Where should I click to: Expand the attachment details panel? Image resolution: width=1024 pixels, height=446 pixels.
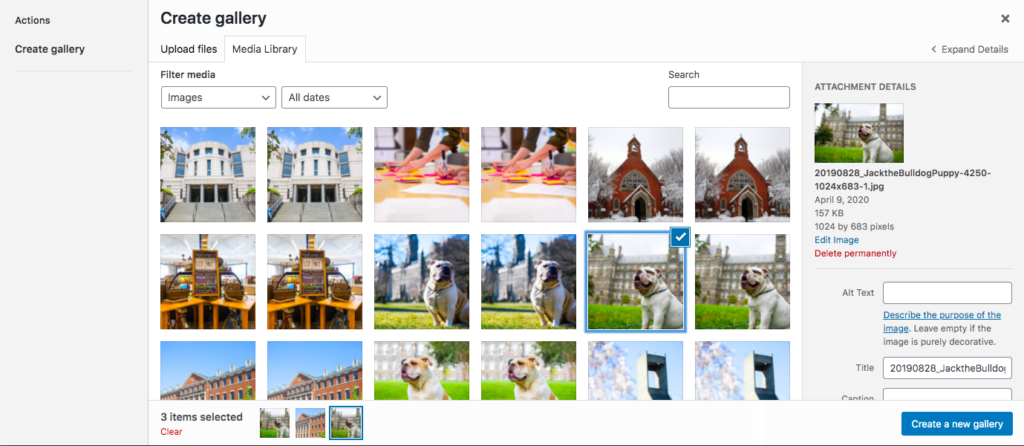969,50
